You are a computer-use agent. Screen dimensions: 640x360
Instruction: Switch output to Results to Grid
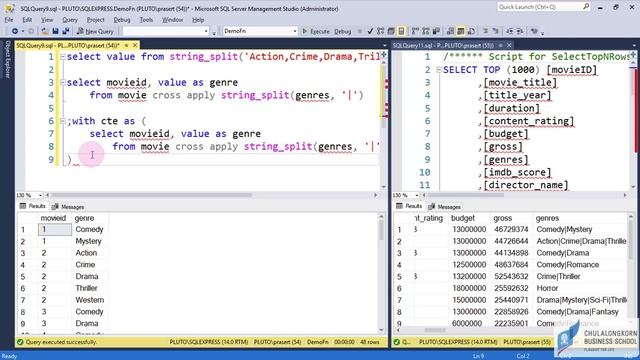click(460, 31)
